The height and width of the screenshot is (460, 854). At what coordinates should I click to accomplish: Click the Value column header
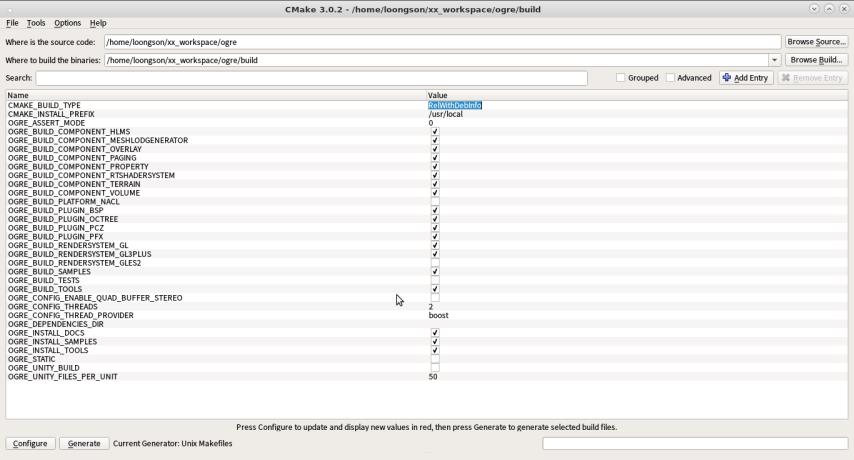click(637, 95)
